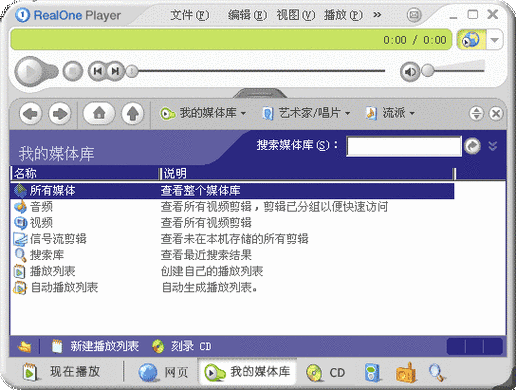Click the Forward navigation arrow

point(60,114)
